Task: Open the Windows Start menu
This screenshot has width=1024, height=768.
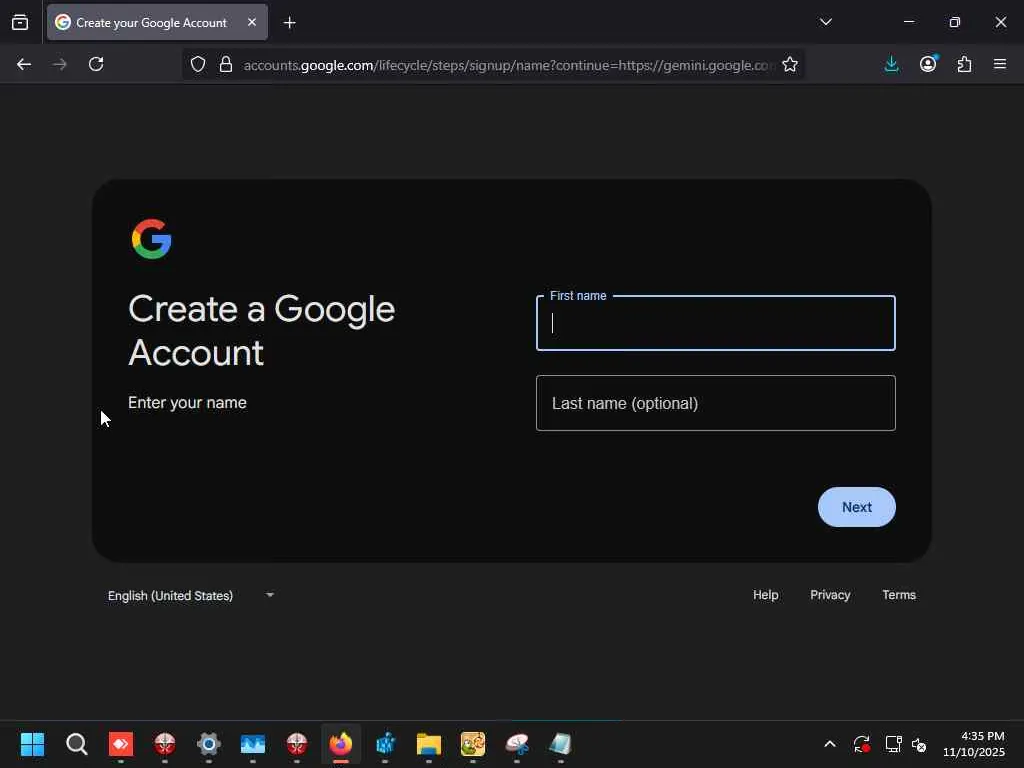Action: [32, 744]
